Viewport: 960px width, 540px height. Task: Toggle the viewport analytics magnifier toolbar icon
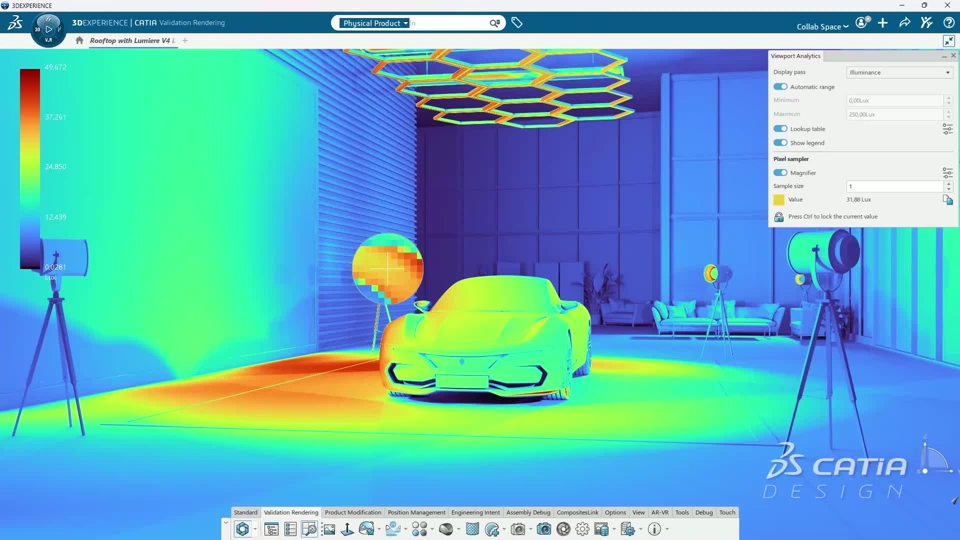(309, 529)
